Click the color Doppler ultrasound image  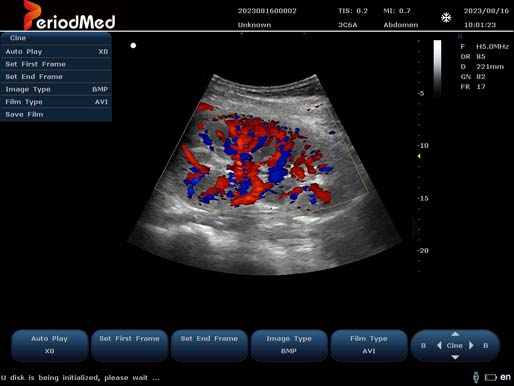pyautogui.click(x=265, y=175)
